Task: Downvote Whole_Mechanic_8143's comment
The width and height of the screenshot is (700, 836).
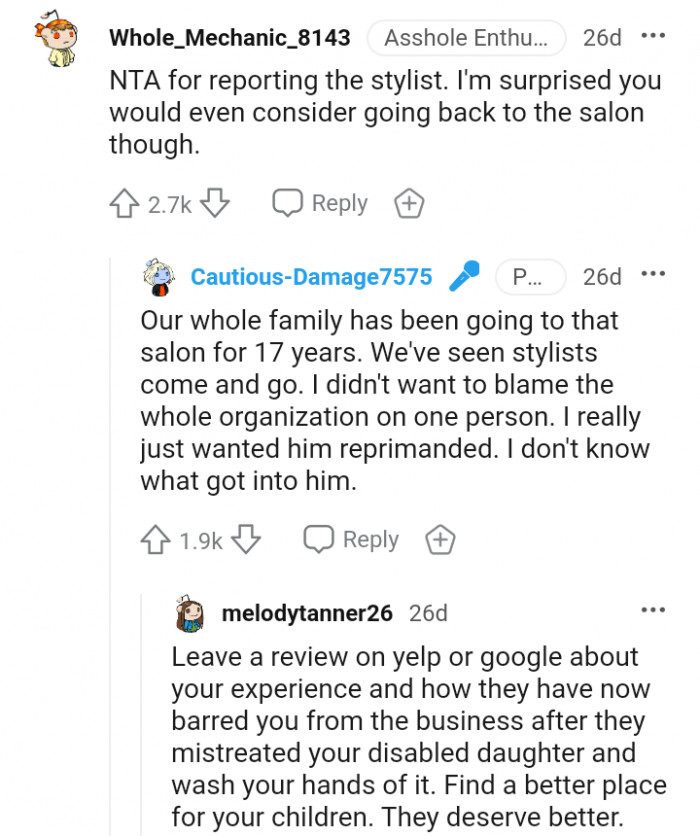Action: pos(215,204)
